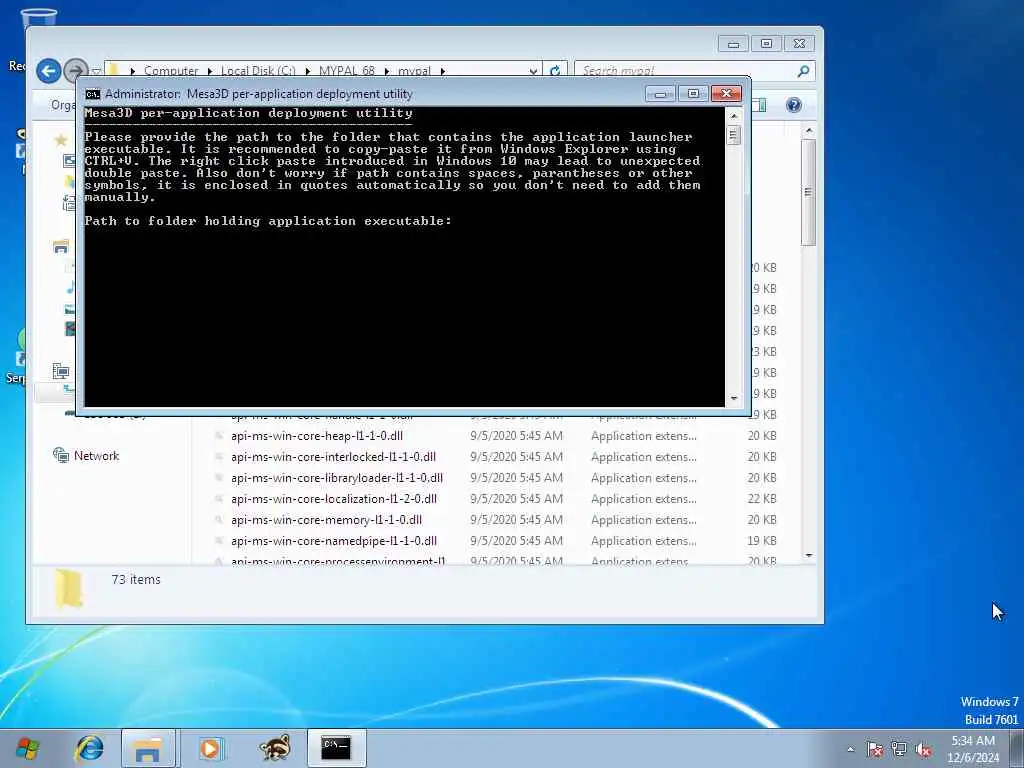The height and width of the screenshot is (768, 1024).
Task: Open the Recycle Bin desktop icon
Action: 38,20
